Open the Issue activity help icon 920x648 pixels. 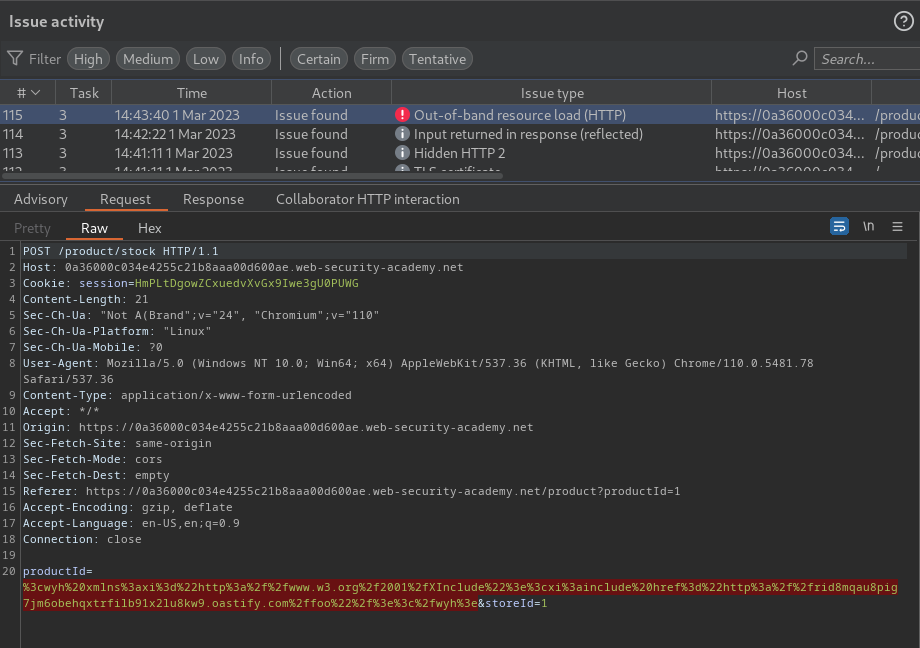coord(904,21)
